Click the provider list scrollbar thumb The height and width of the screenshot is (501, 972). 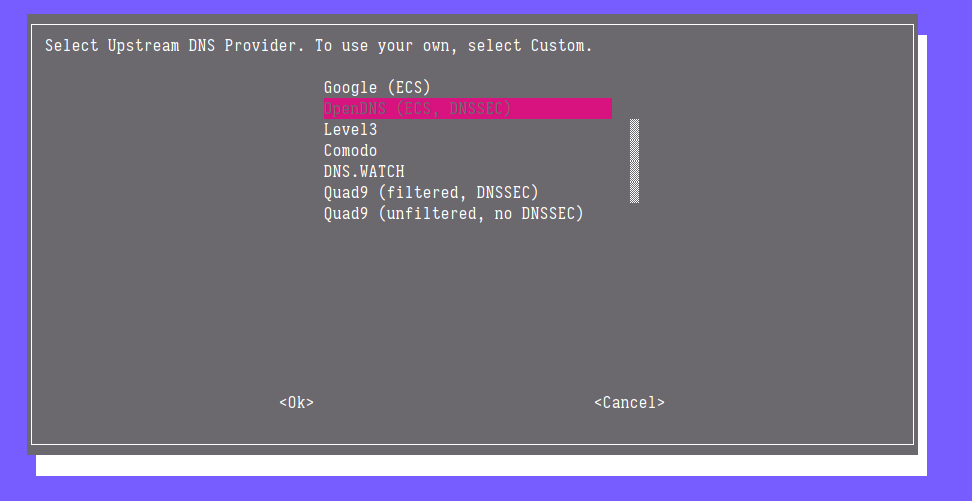(x=635, y=160)
